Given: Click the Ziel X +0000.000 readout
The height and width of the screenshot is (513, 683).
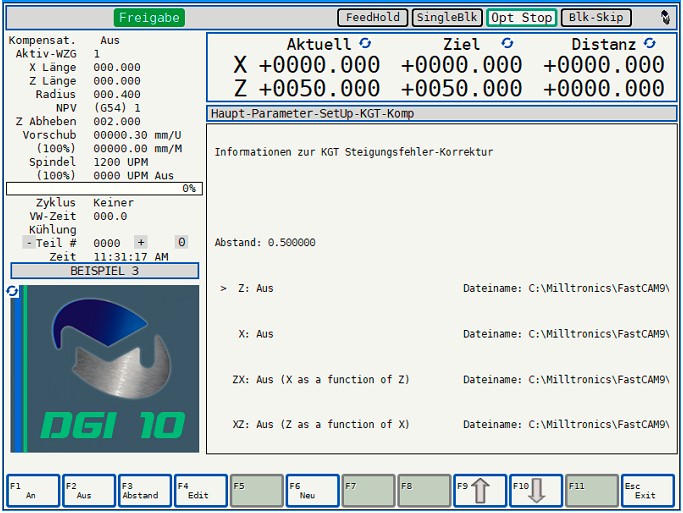Looking at the screenshot, I should point(461,65).
